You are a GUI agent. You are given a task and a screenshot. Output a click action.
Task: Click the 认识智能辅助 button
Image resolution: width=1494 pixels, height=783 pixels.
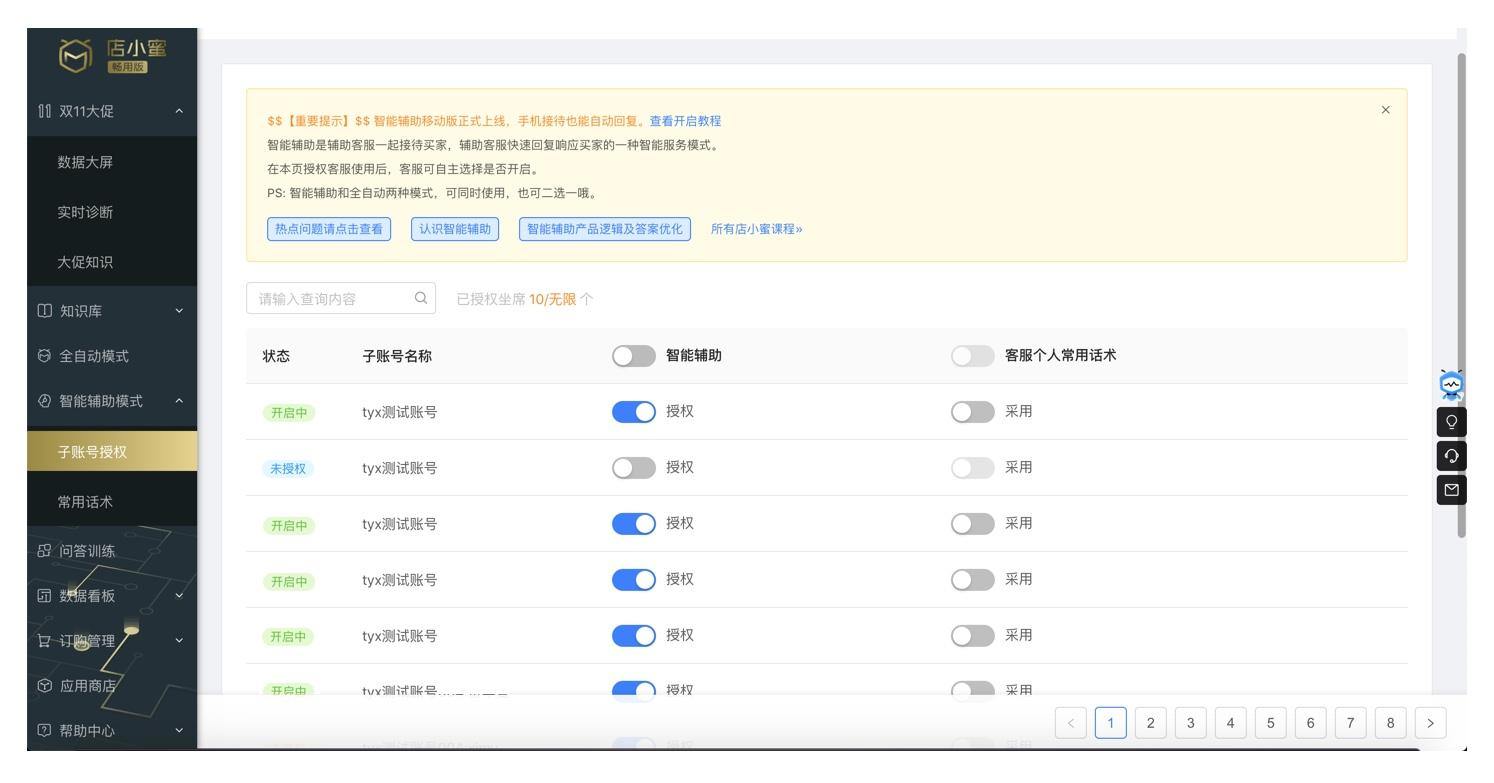click(x=455, y=229)
